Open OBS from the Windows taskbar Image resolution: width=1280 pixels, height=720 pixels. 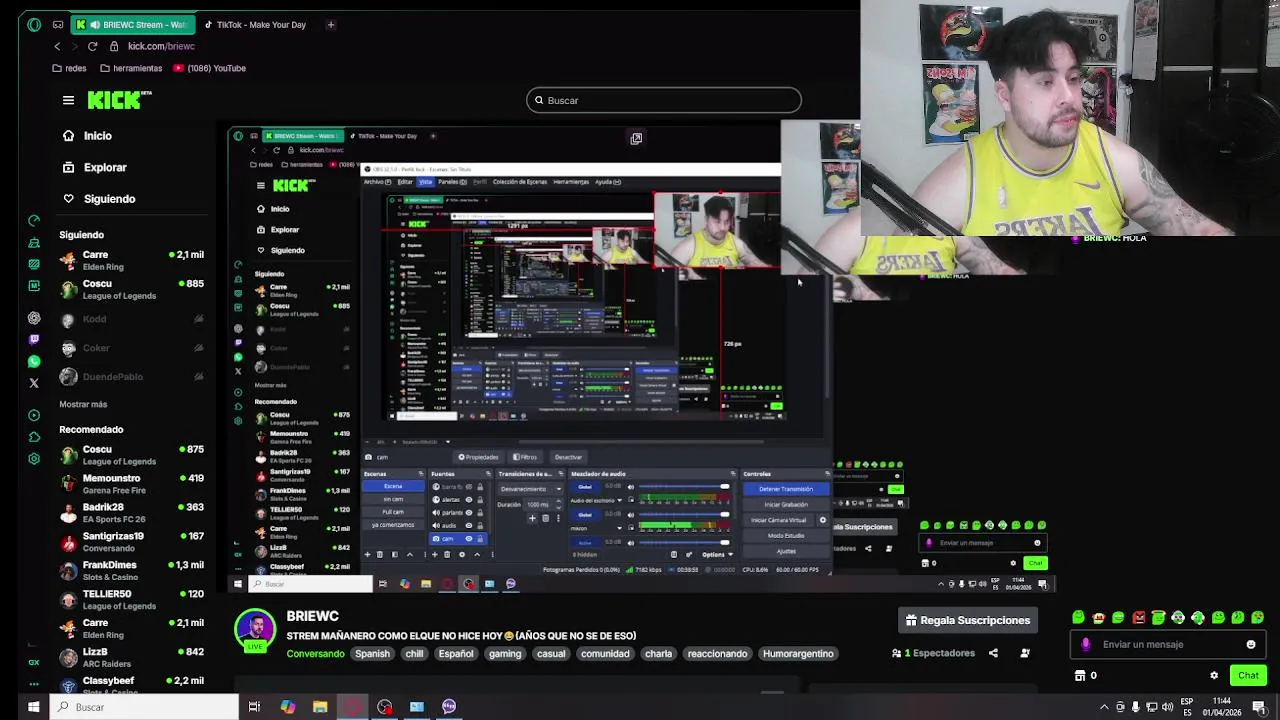pyautogui.click(x=385, y=707)
